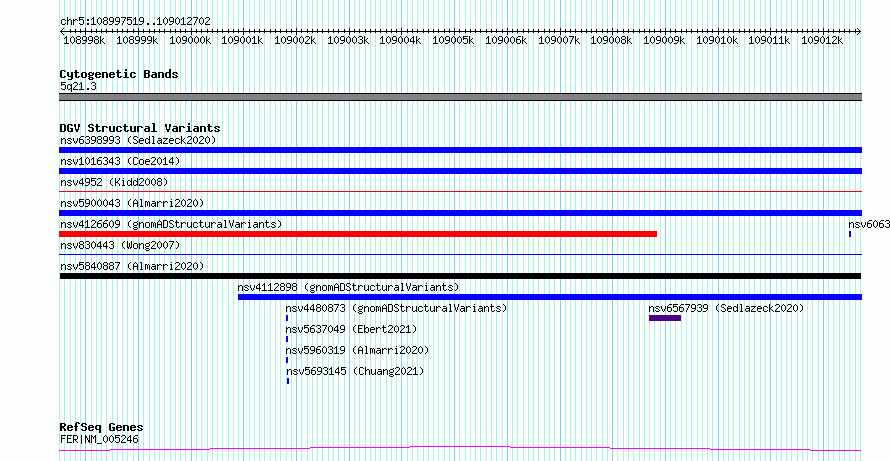Click the small blue mark under nsv5960319
This screenshot has width=890, height=461.
click(x=287, y=360)
